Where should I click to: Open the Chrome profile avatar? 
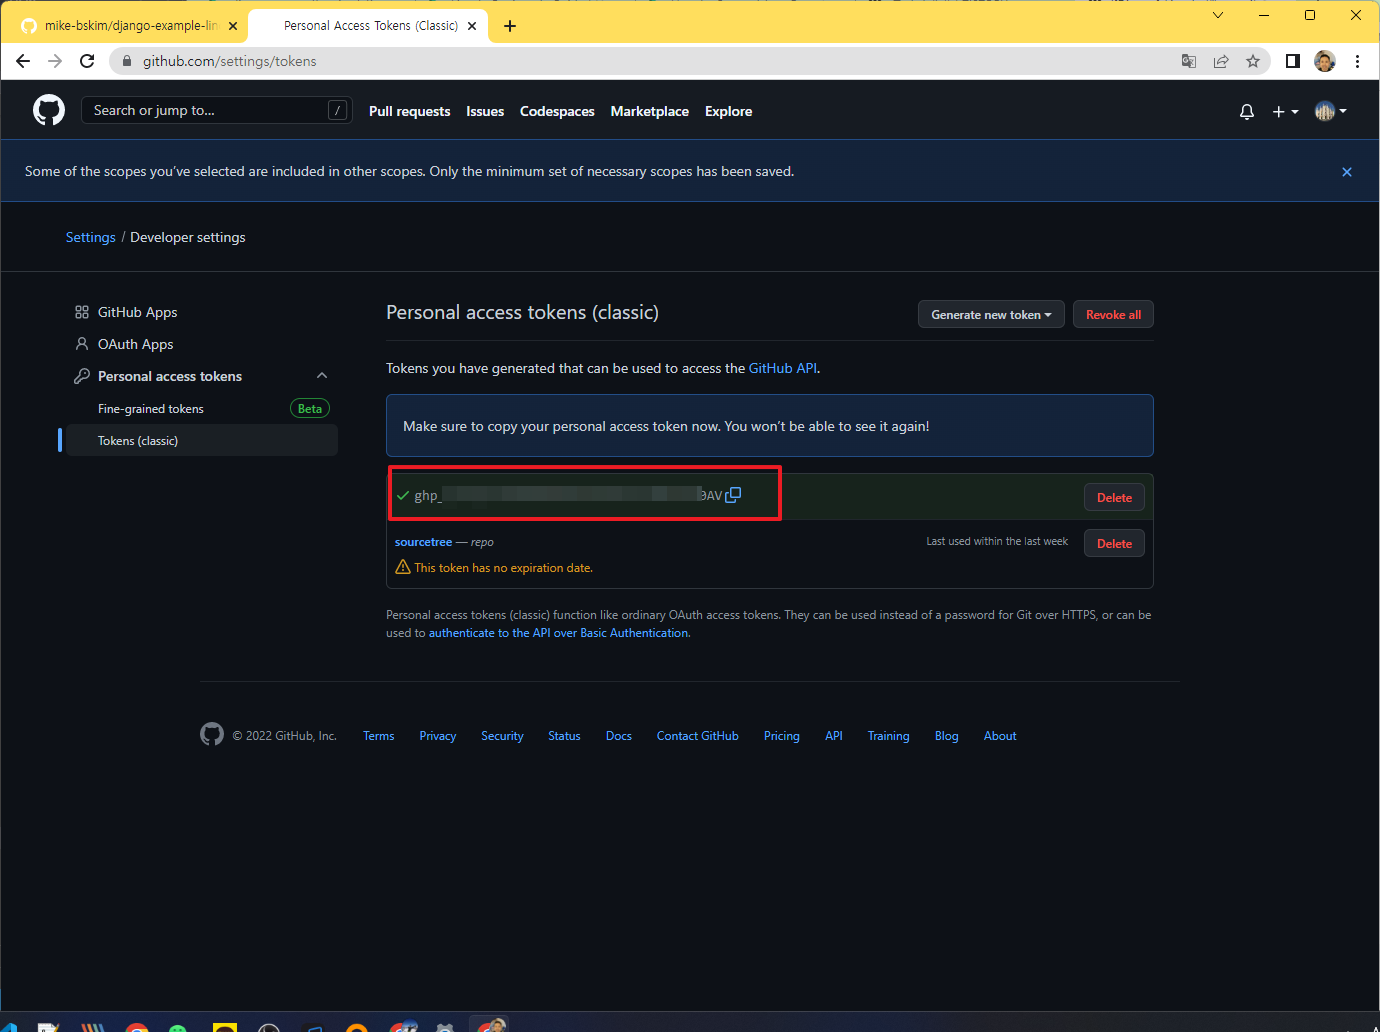(1325, 61)
